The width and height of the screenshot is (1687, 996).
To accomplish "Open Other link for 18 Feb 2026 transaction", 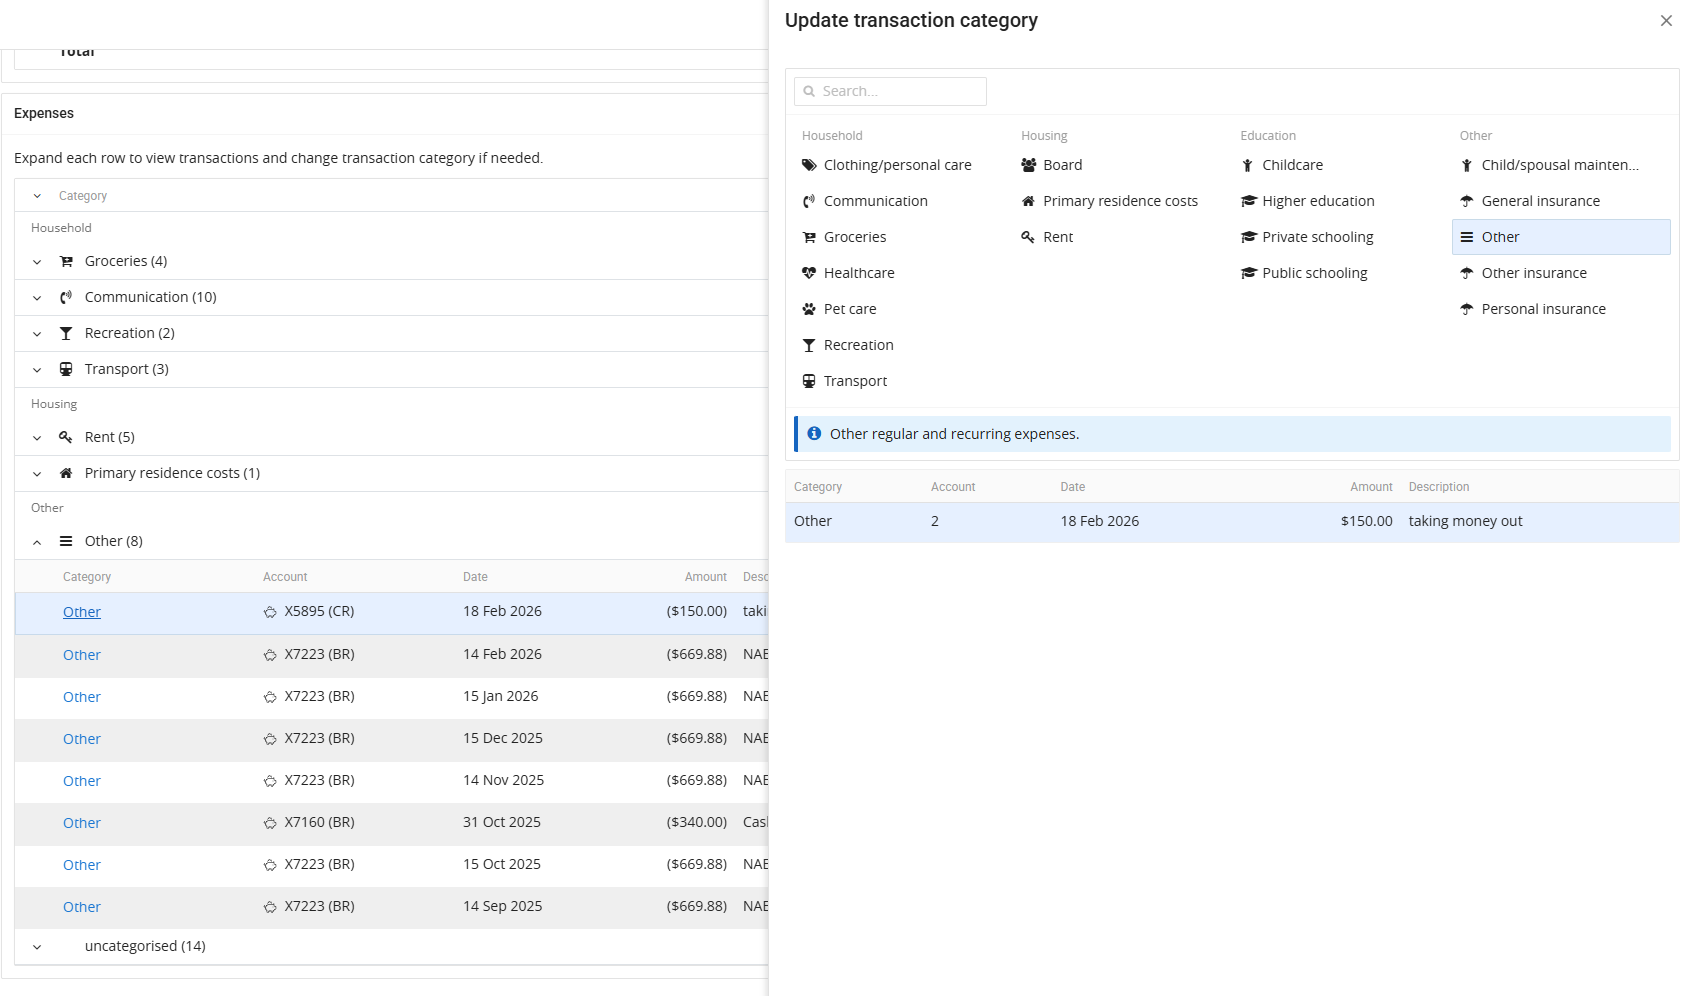I will 82,612.
